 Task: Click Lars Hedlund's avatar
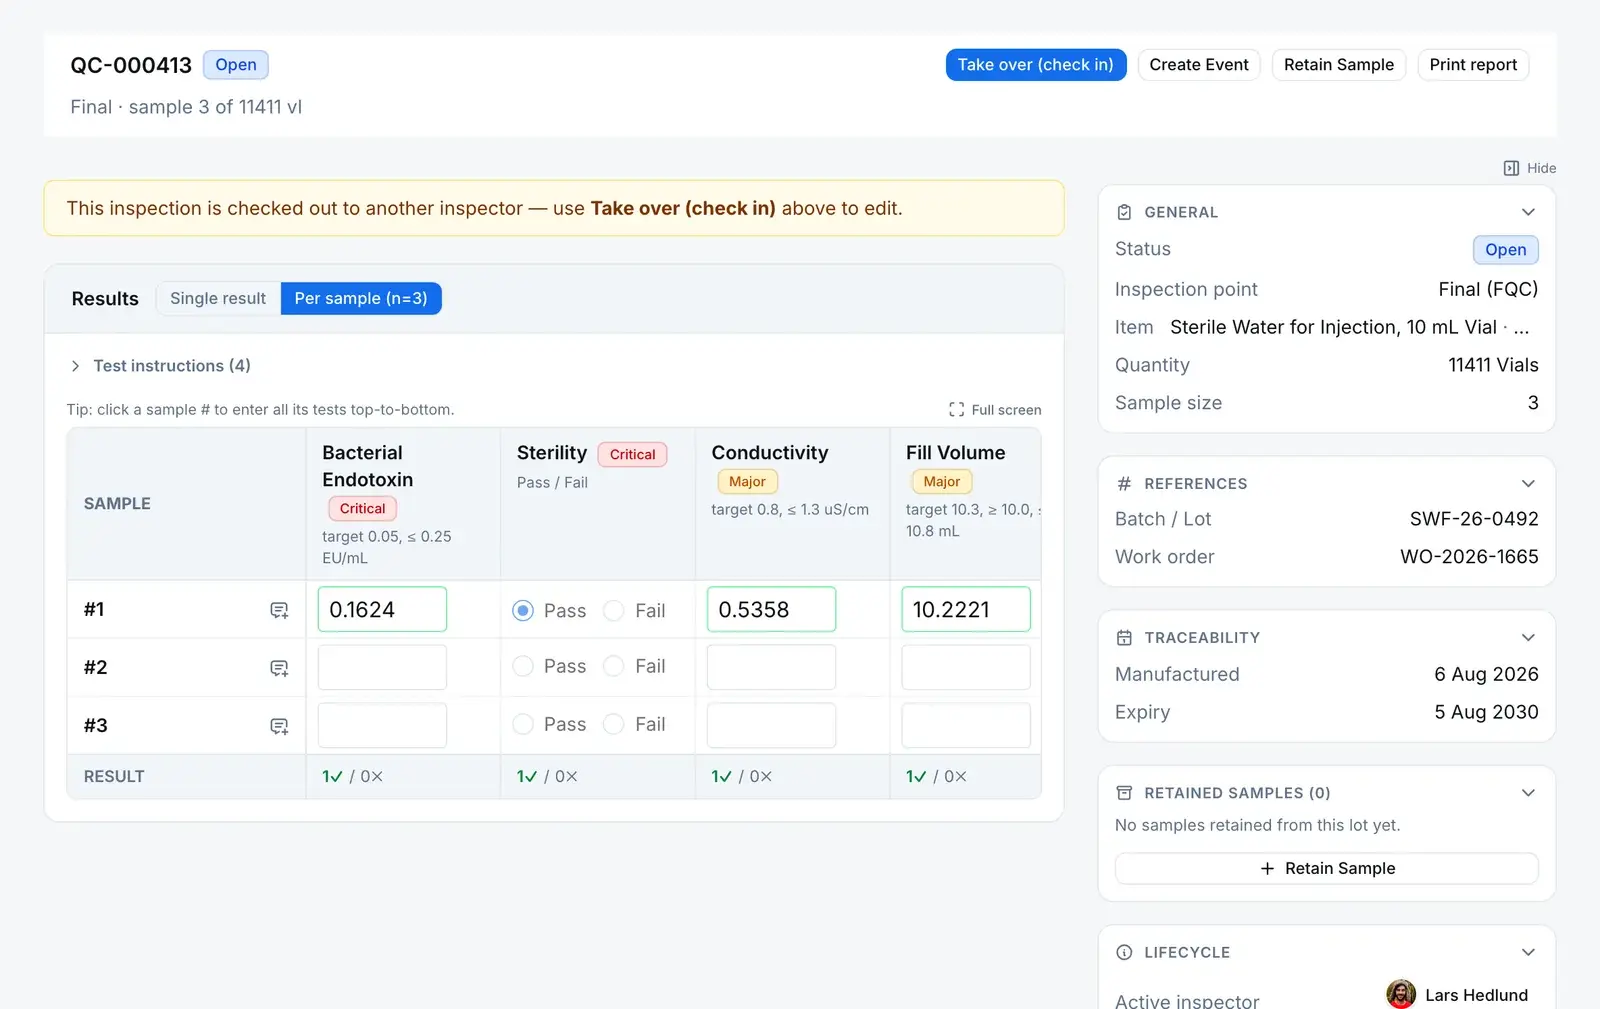click(1401, 994)
